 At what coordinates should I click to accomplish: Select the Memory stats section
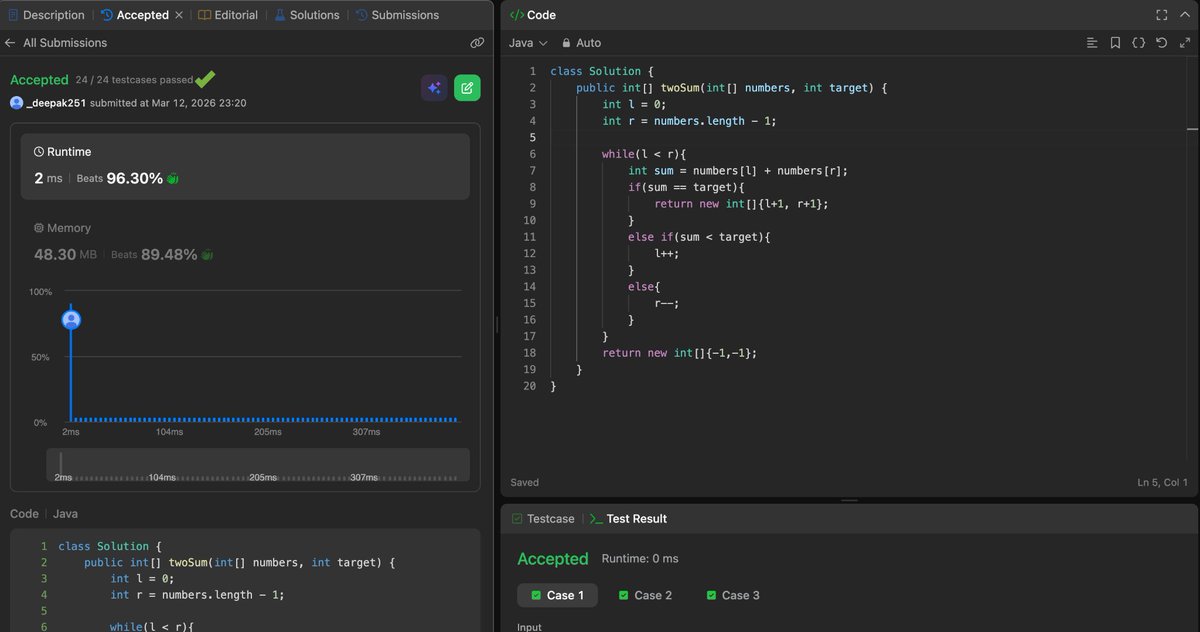coord(245,242)
